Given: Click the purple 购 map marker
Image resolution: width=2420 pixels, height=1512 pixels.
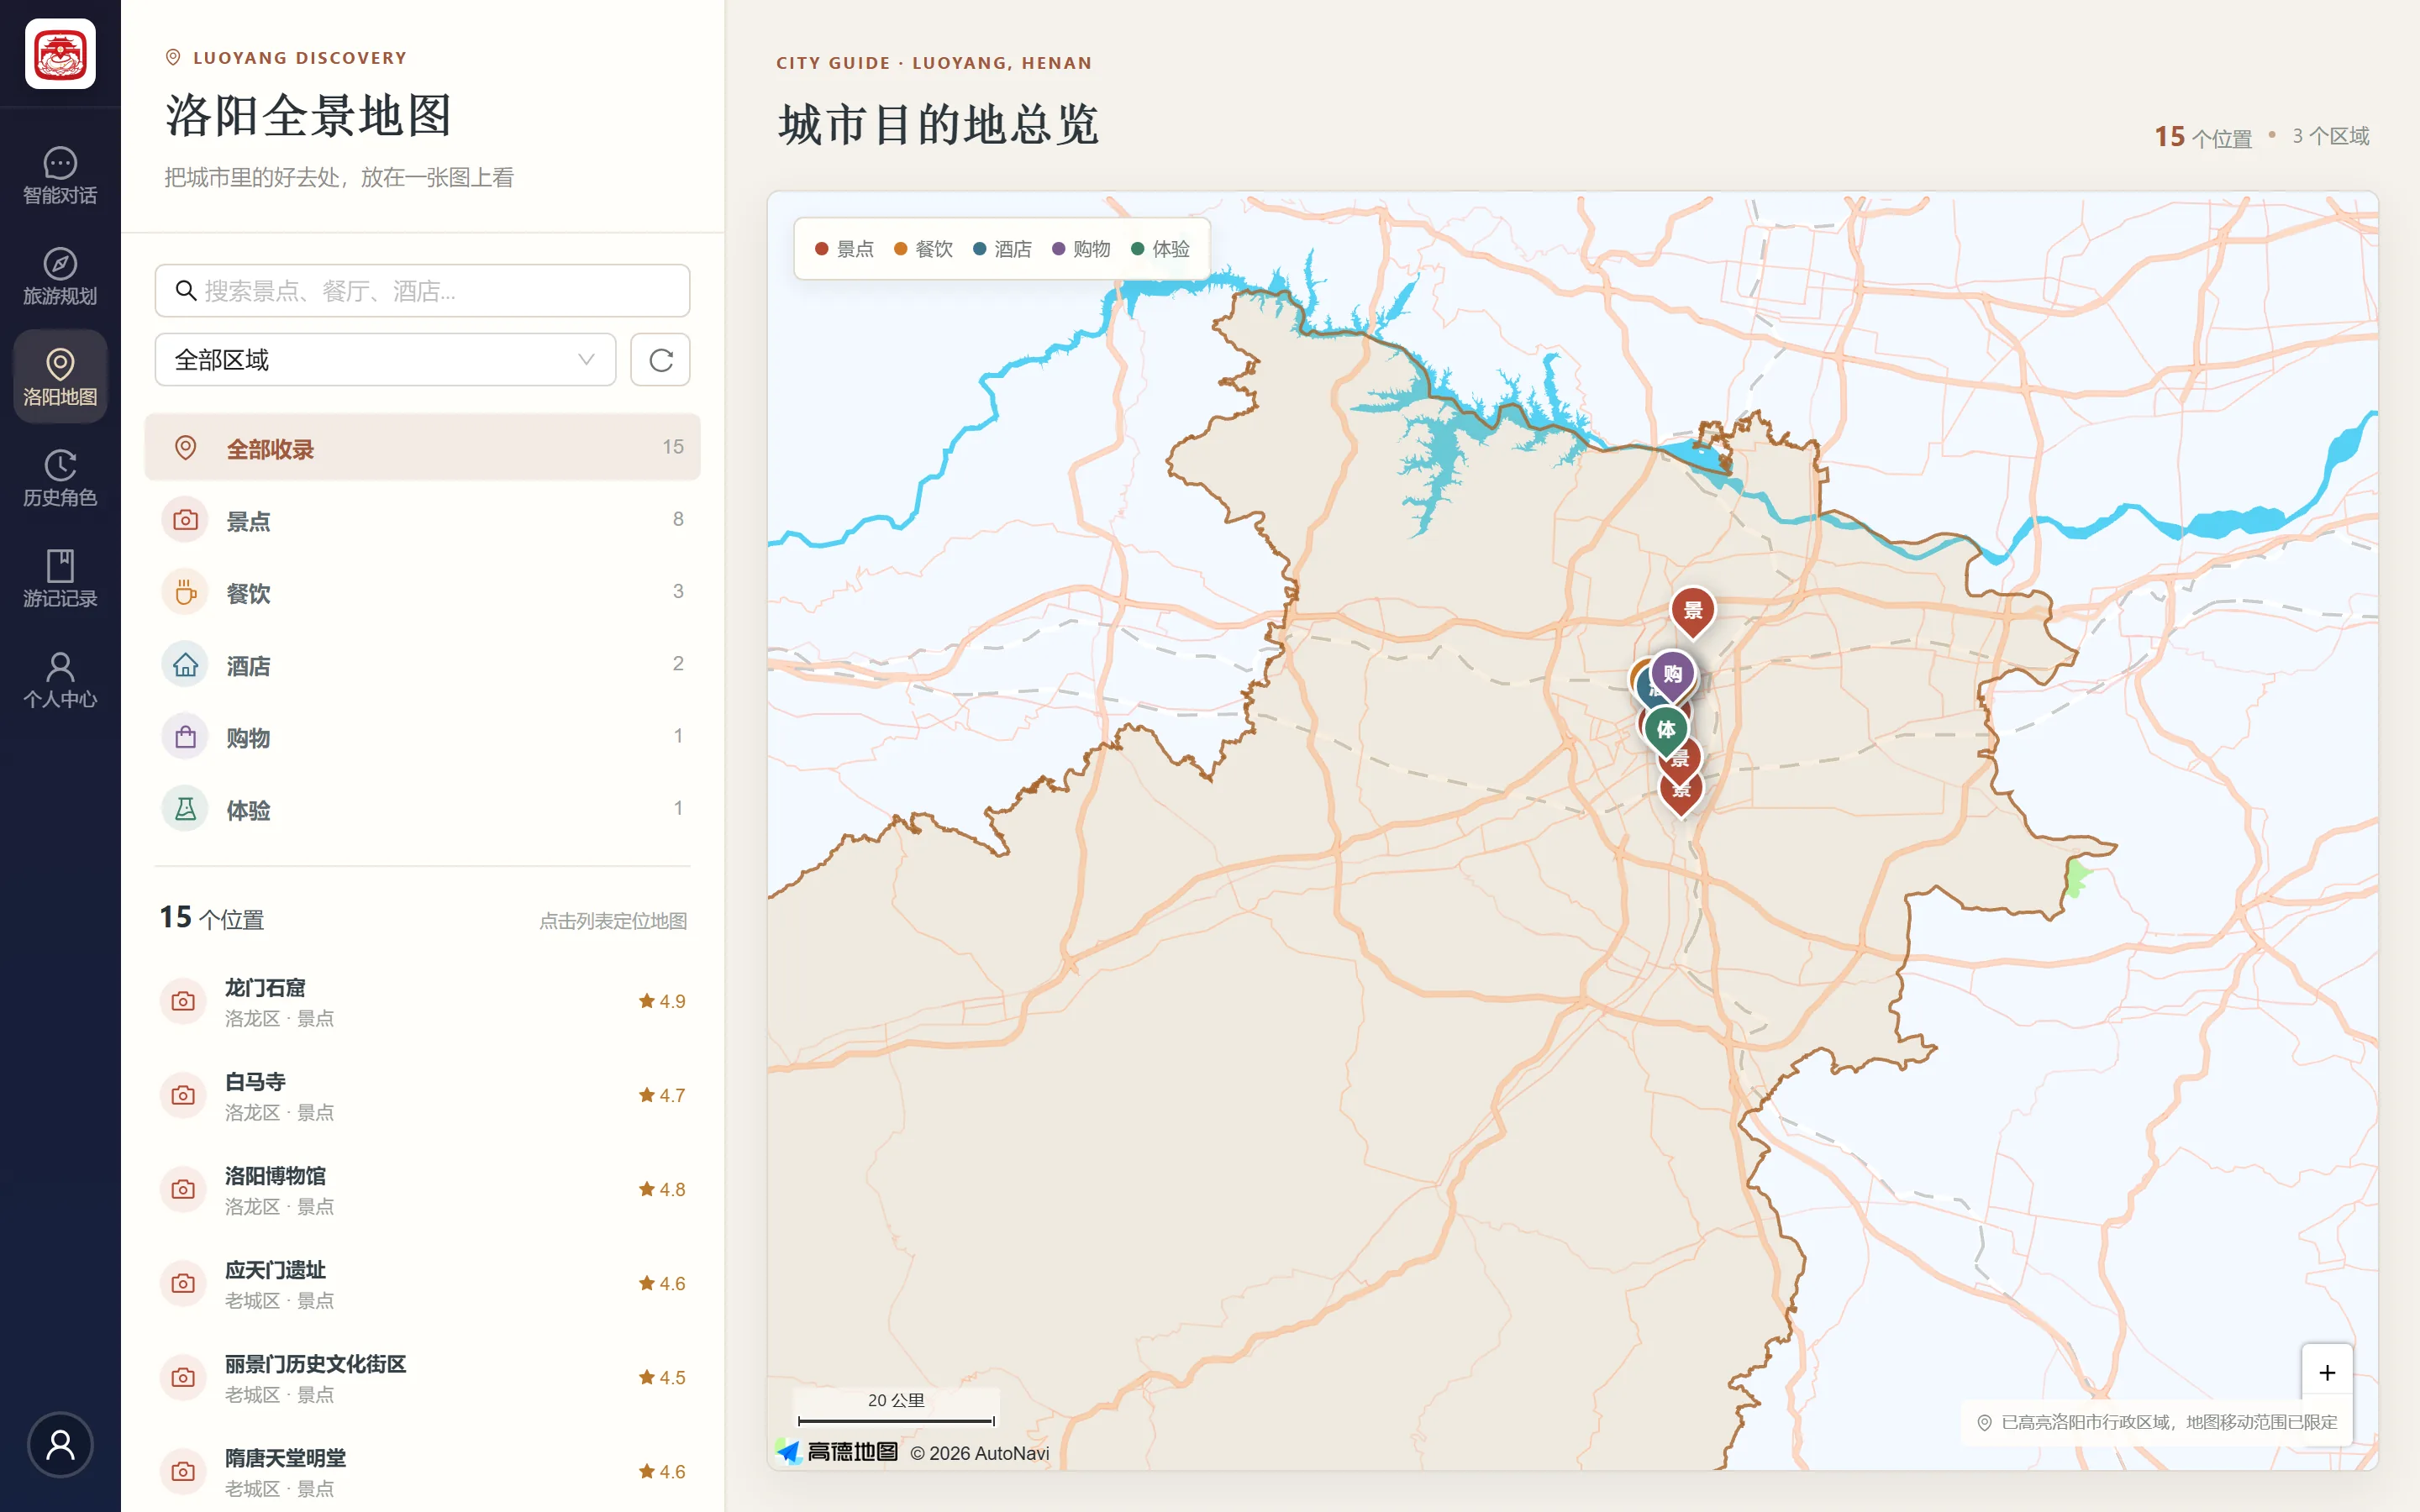Looking at the screenshot, I should [1673, 676].
